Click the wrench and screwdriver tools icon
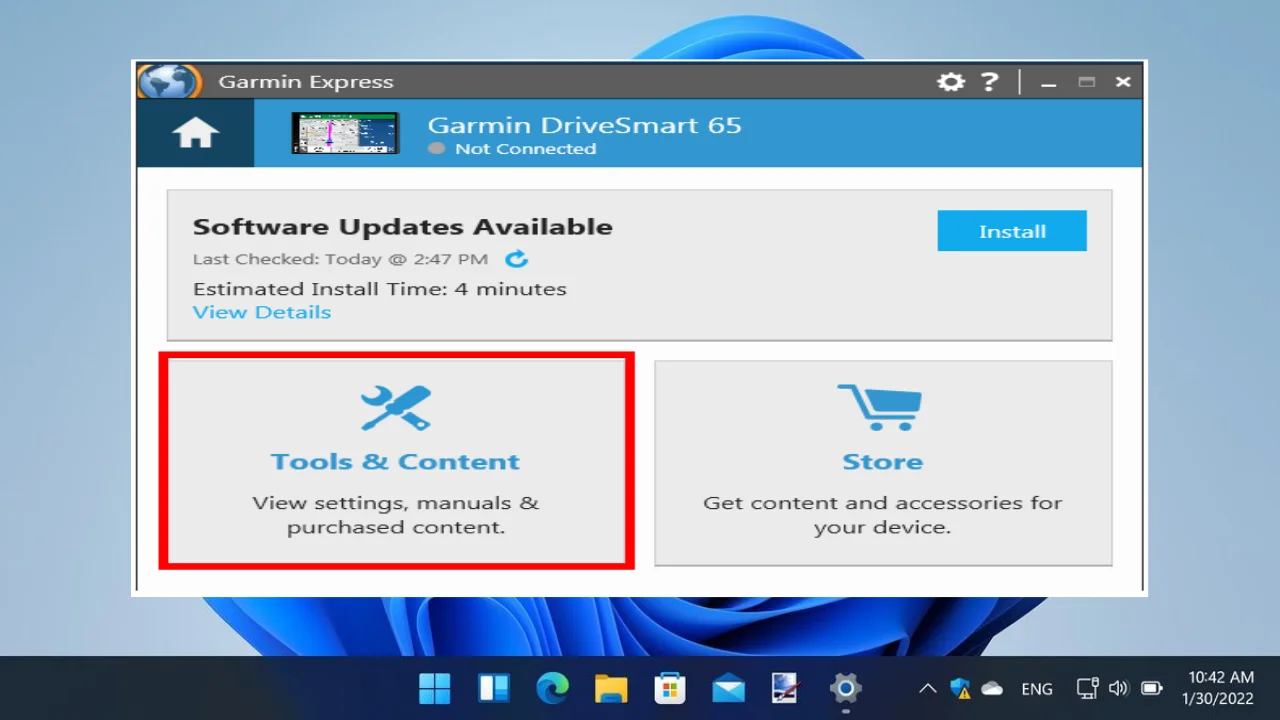1280x720 pixels. 396,408
